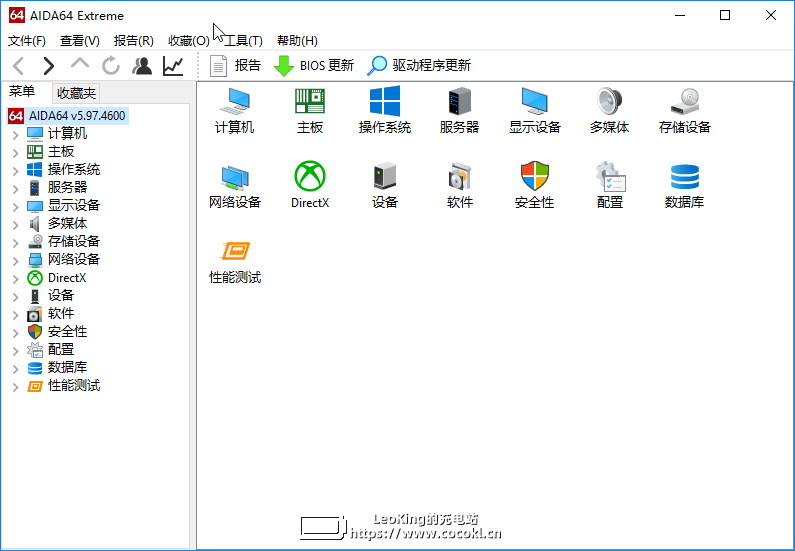Image resolution: width=795 pixels, height=551 pixels.
Task: Switch to the 菜单 tab
Action: pos(22,92)
